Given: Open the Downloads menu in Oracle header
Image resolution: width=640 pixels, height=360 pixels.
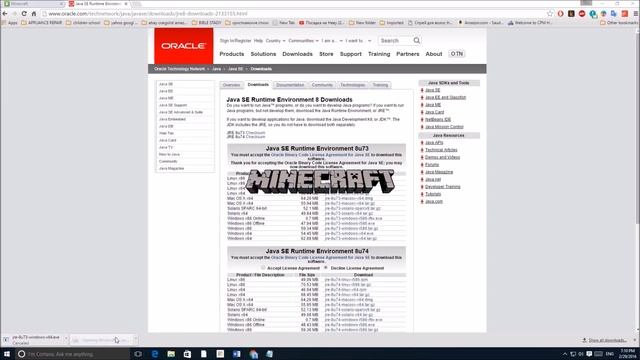Looking at the screenshot, I should coord(298,54).
